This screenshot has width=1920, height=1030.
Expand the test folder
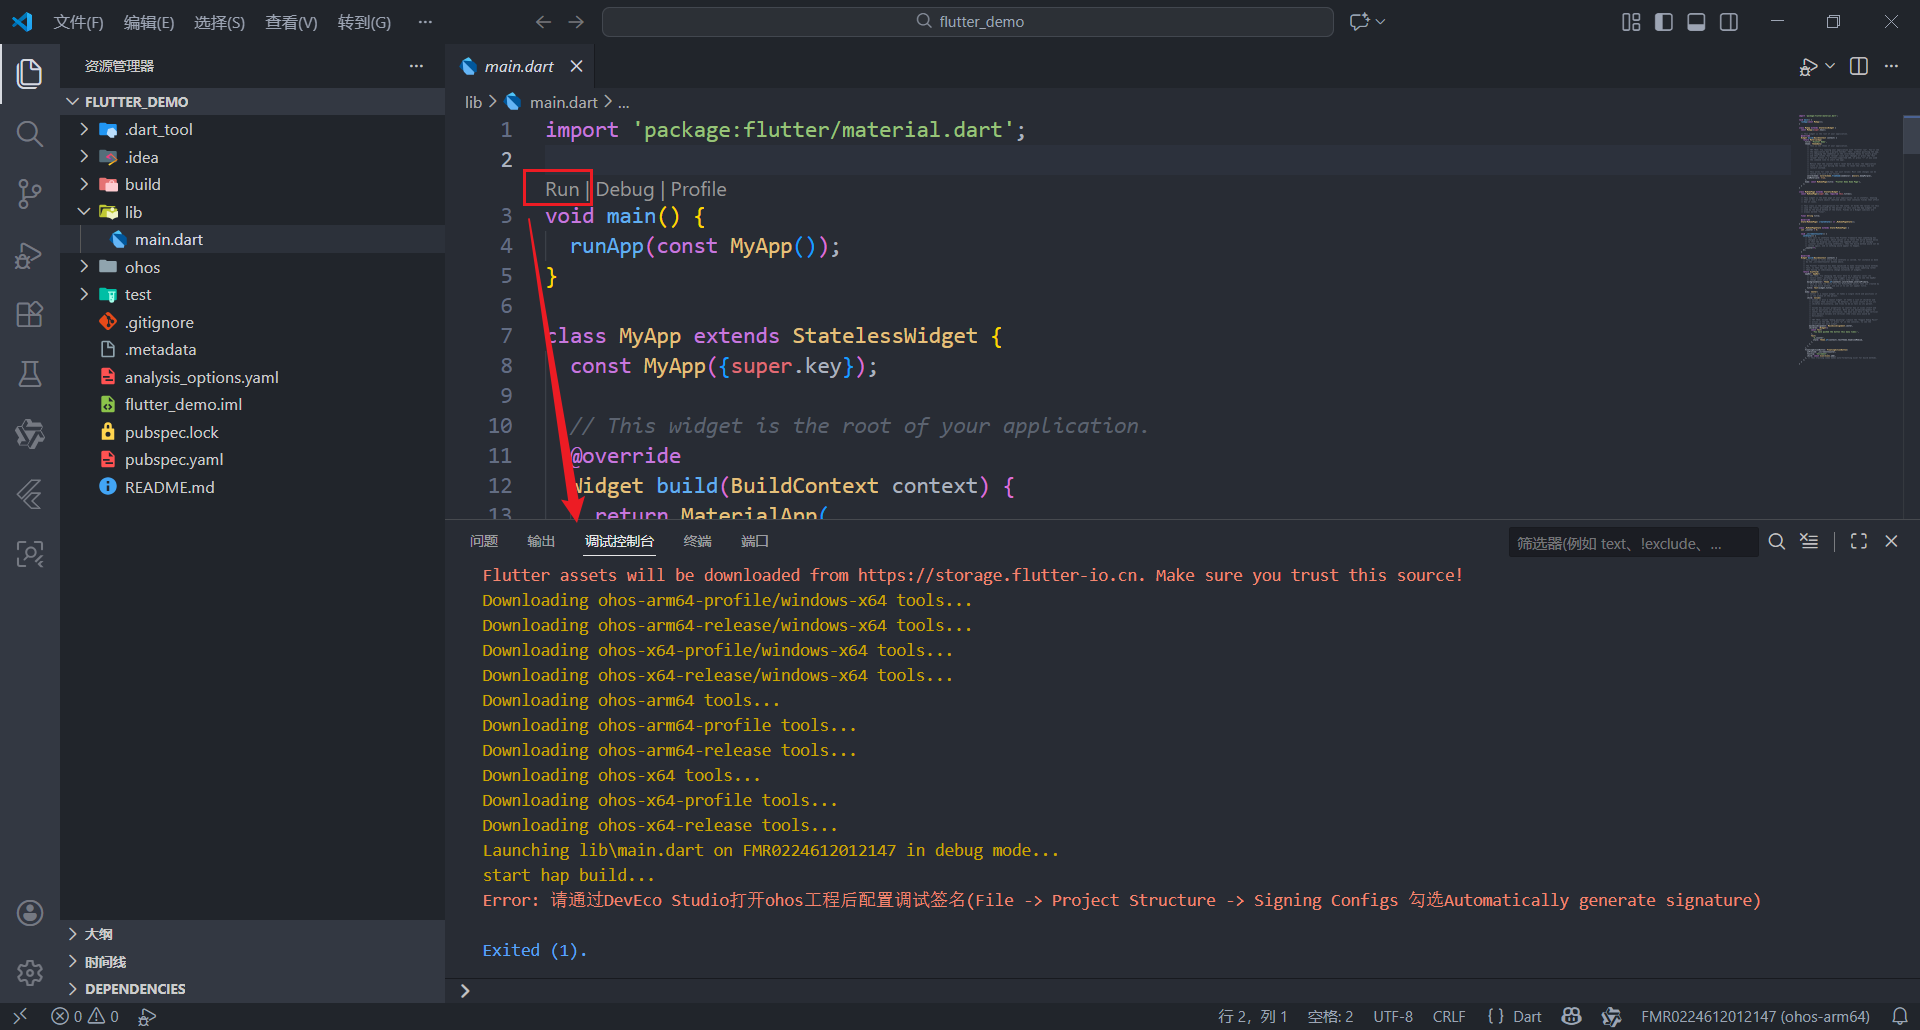(84, 294)
